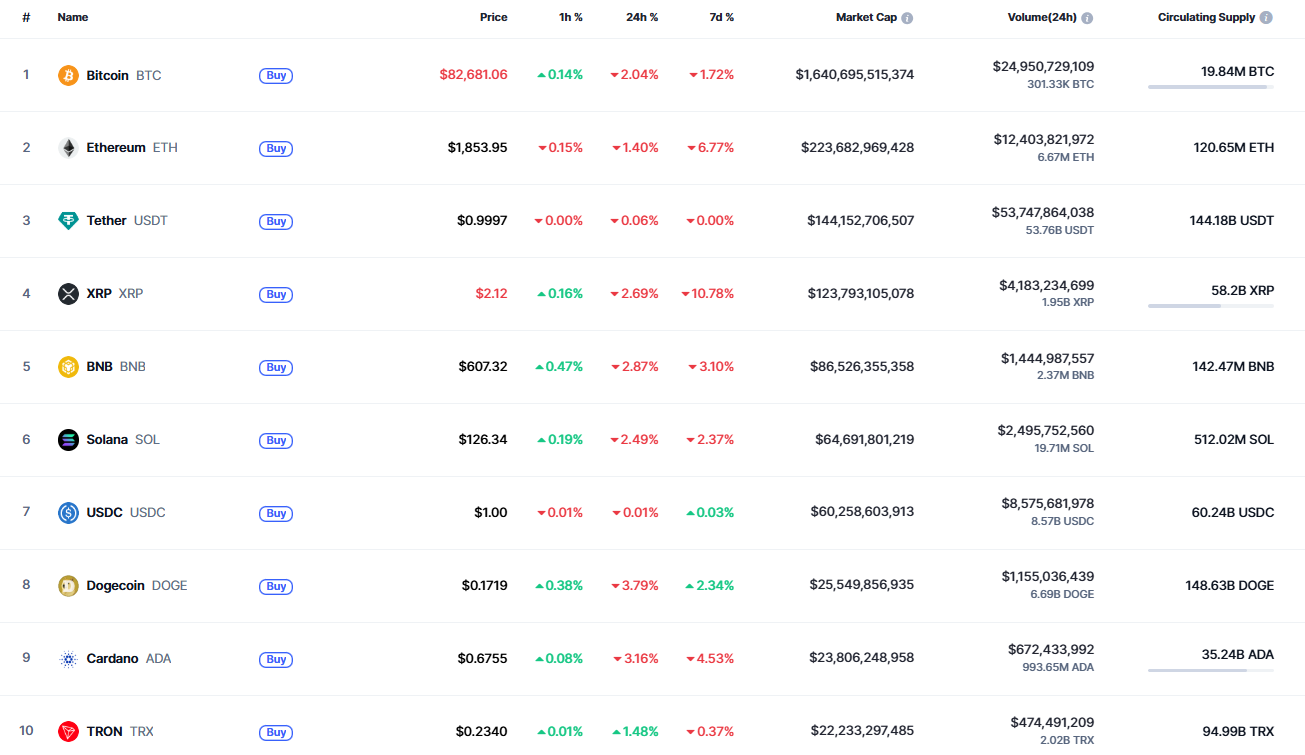1305x755 pixels.
Task: Click the XRP price value $2.12
Action: [492, 293]
